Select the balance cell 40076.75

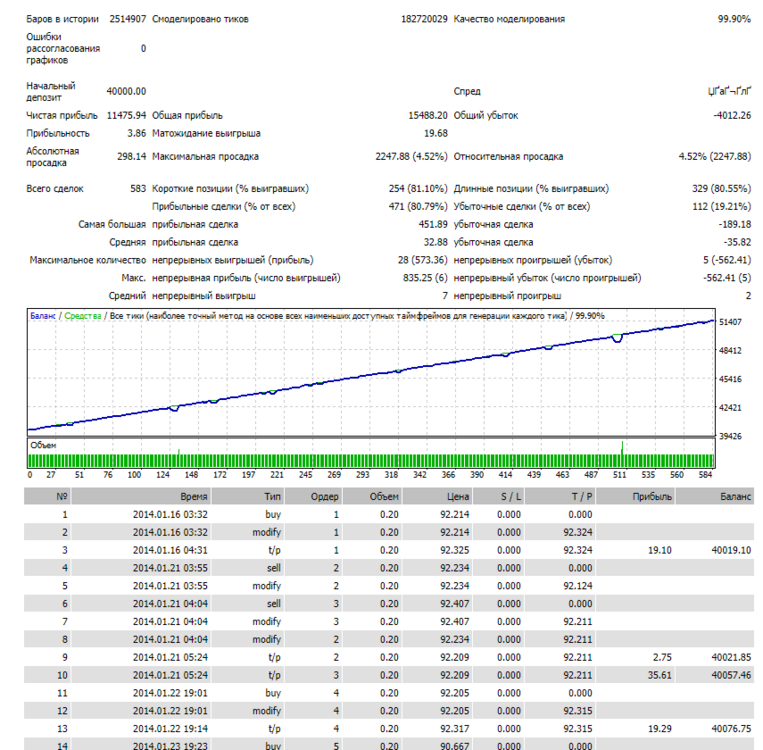731,729
